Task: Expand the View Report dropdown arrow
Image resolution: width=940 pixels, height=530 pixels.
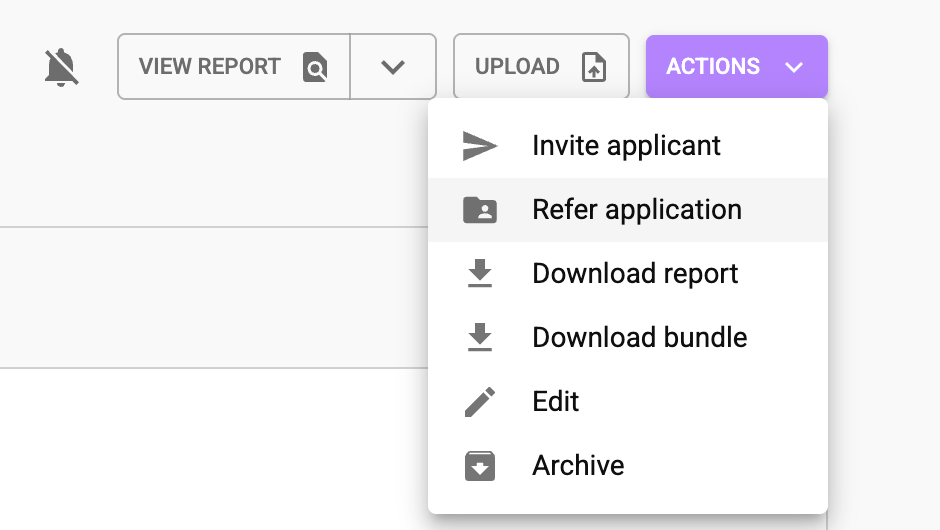Action: click(393, 67)
